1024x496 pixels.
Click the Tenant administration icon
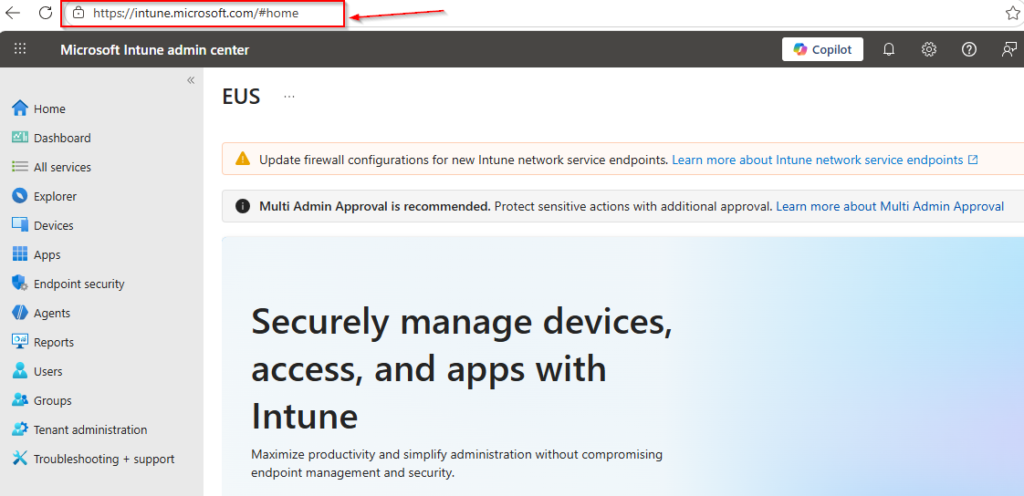(20, 429)
